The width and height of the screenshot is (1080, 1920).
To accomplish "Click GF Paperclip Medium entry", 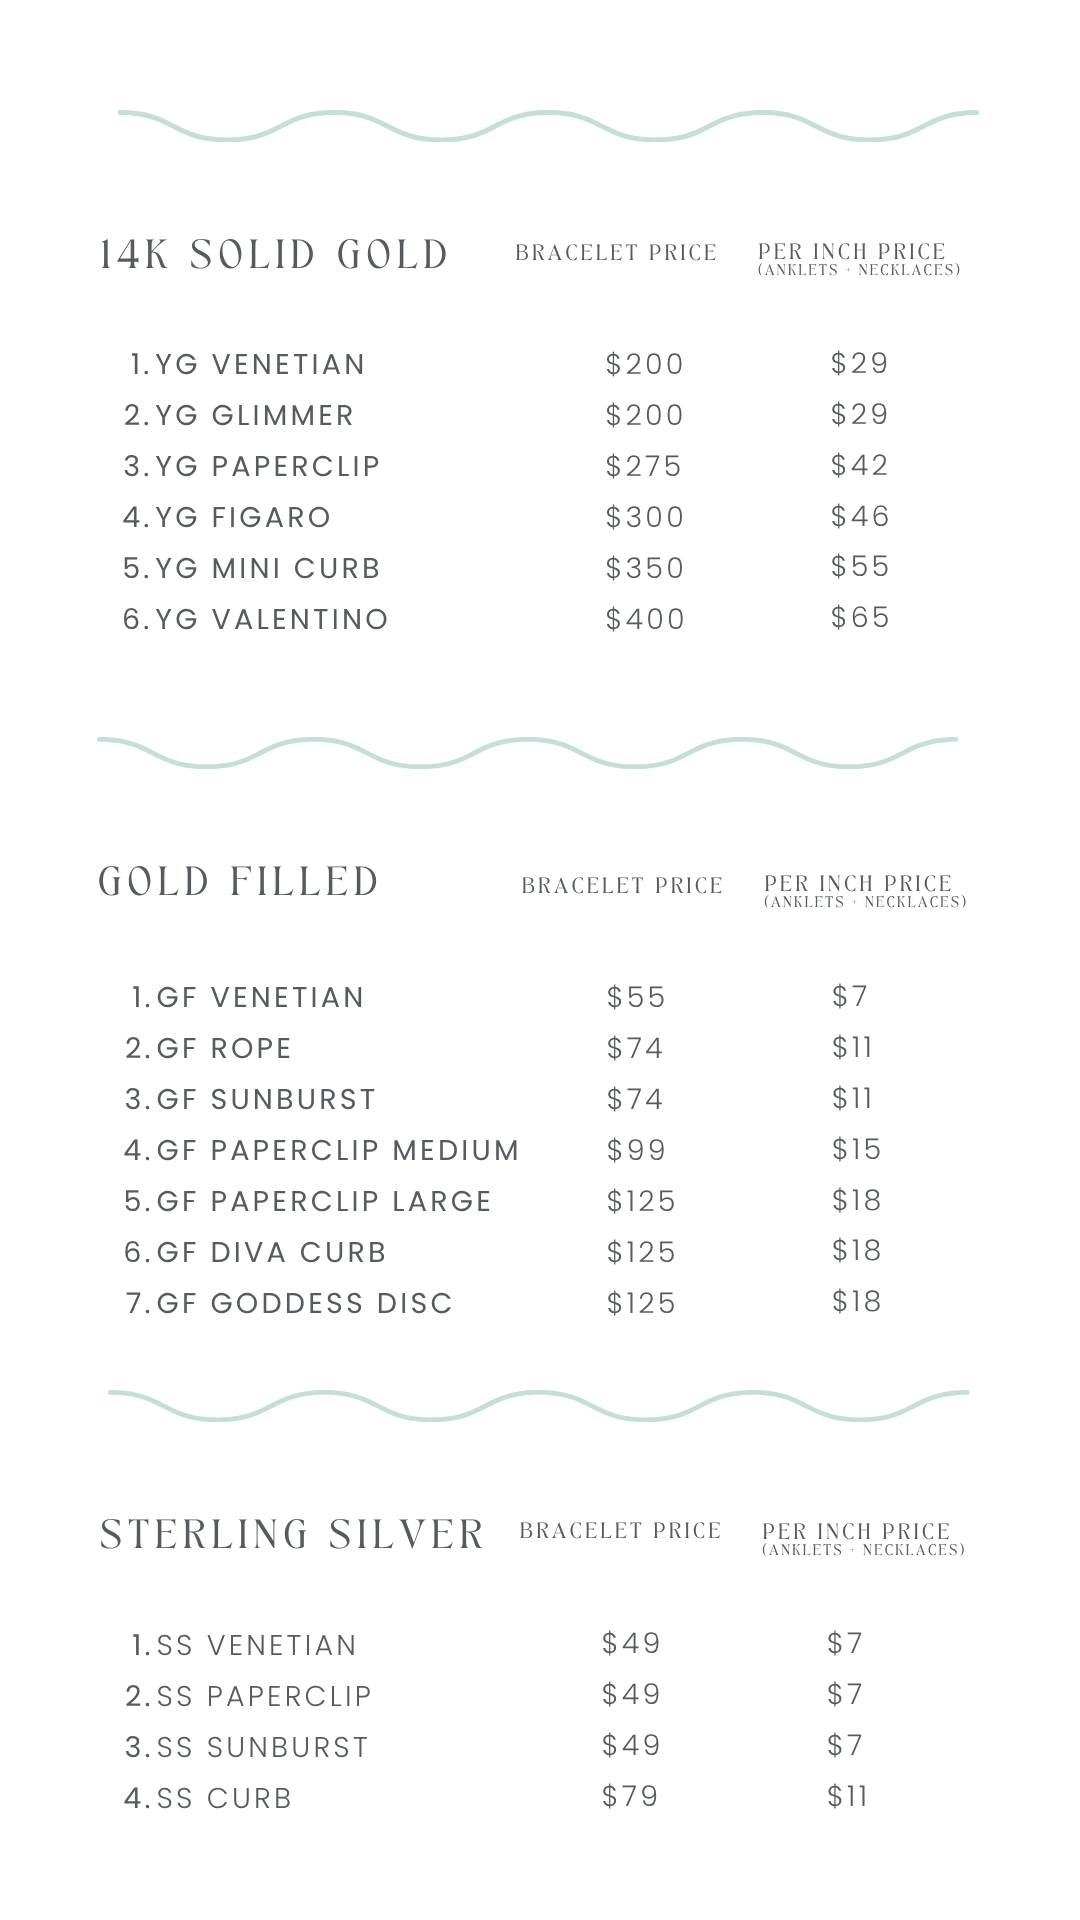I will (x=322, y=1151).
